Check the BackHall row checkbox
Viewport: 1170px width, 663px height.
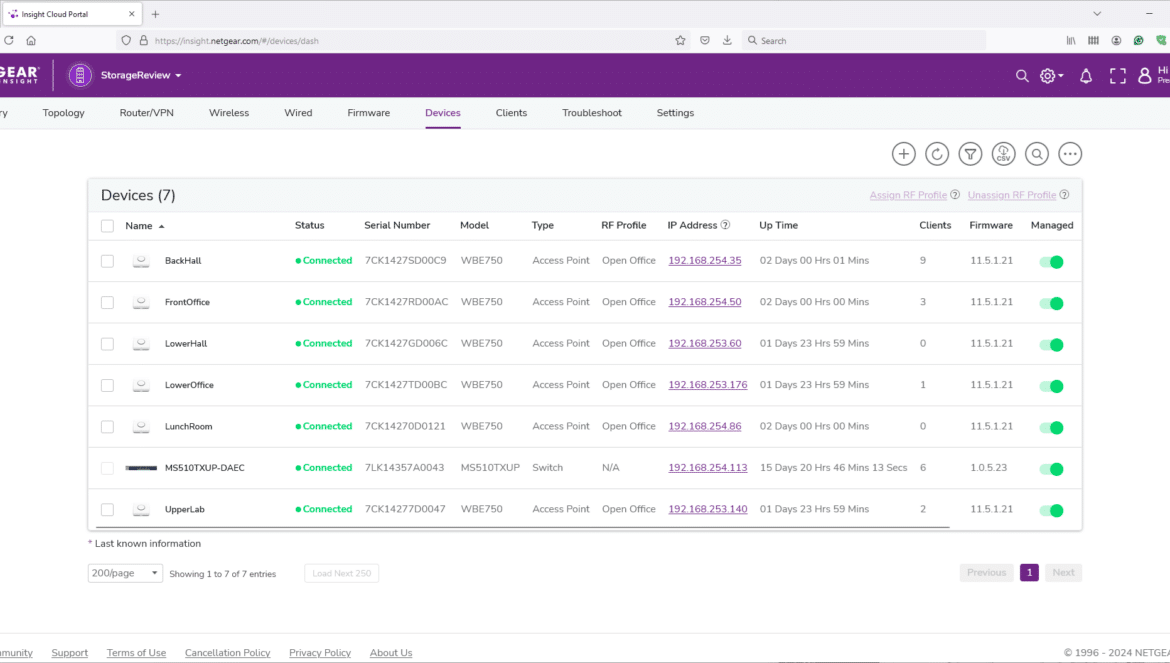point(107,261)
